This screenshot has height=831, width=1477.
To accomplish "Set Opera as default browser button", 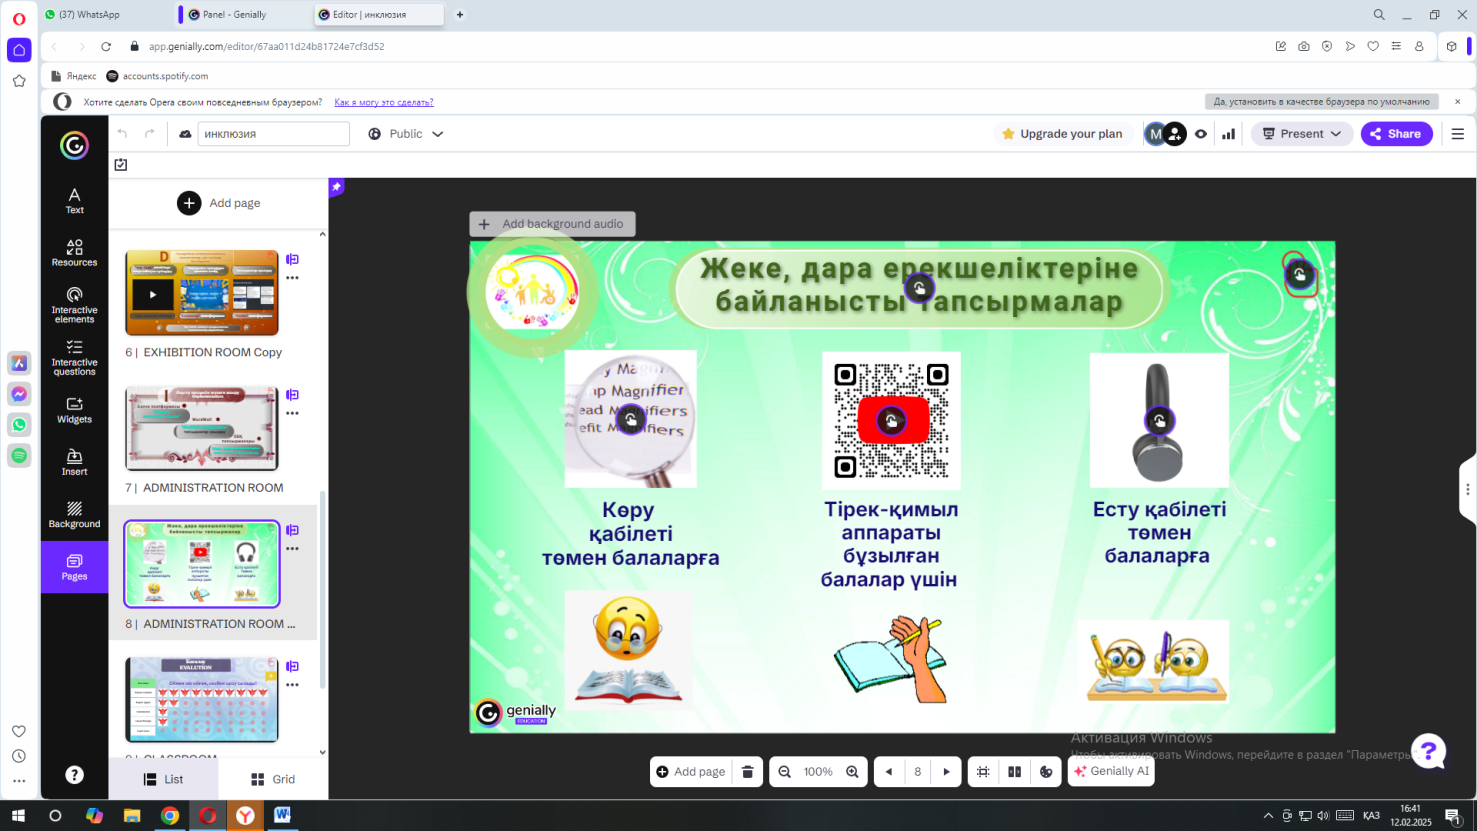I will click(x=1321, y=102).
